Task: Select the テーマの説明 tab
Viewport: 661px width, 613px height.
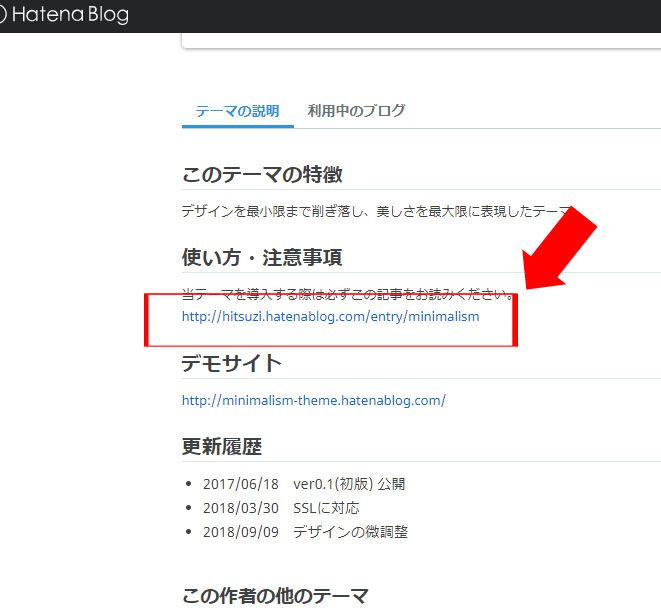Action: click(x=237, y=111)
